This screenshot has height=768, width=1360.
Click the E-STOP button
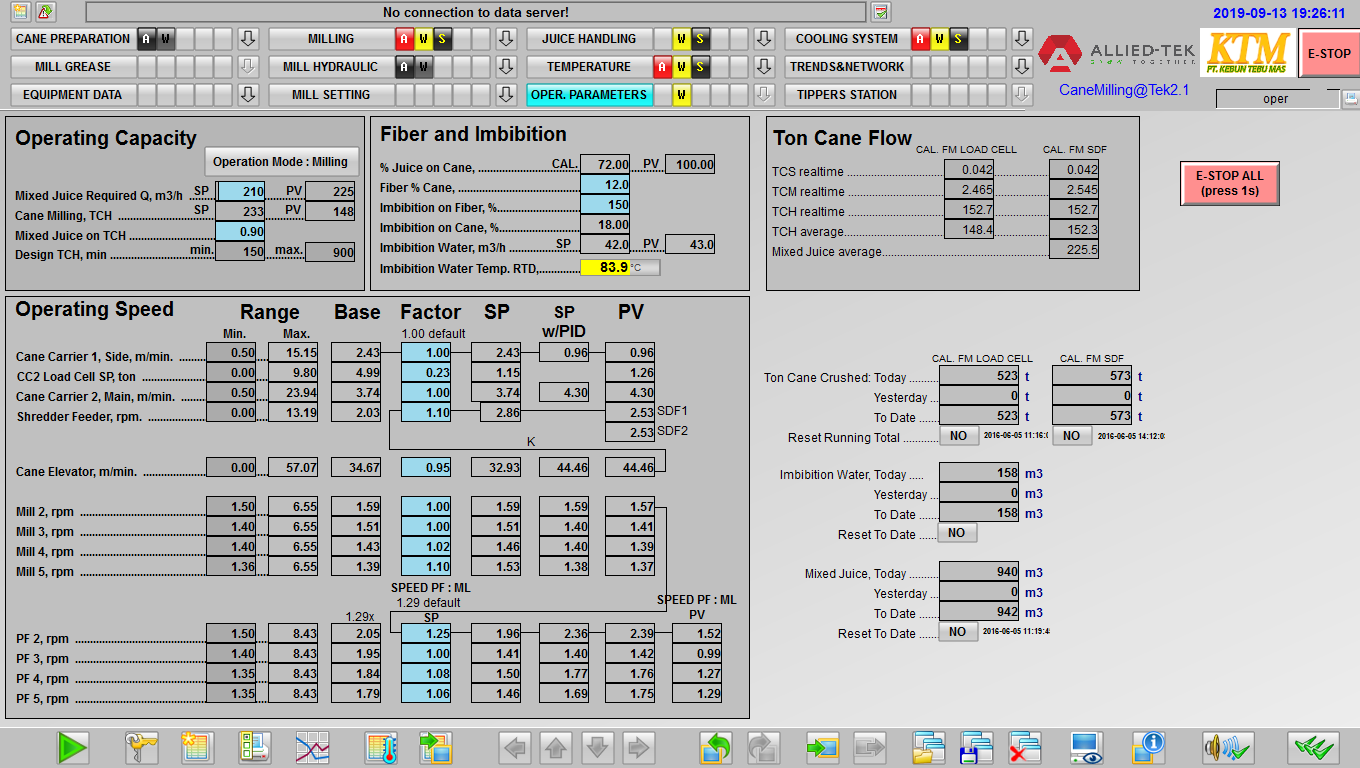1329,54
